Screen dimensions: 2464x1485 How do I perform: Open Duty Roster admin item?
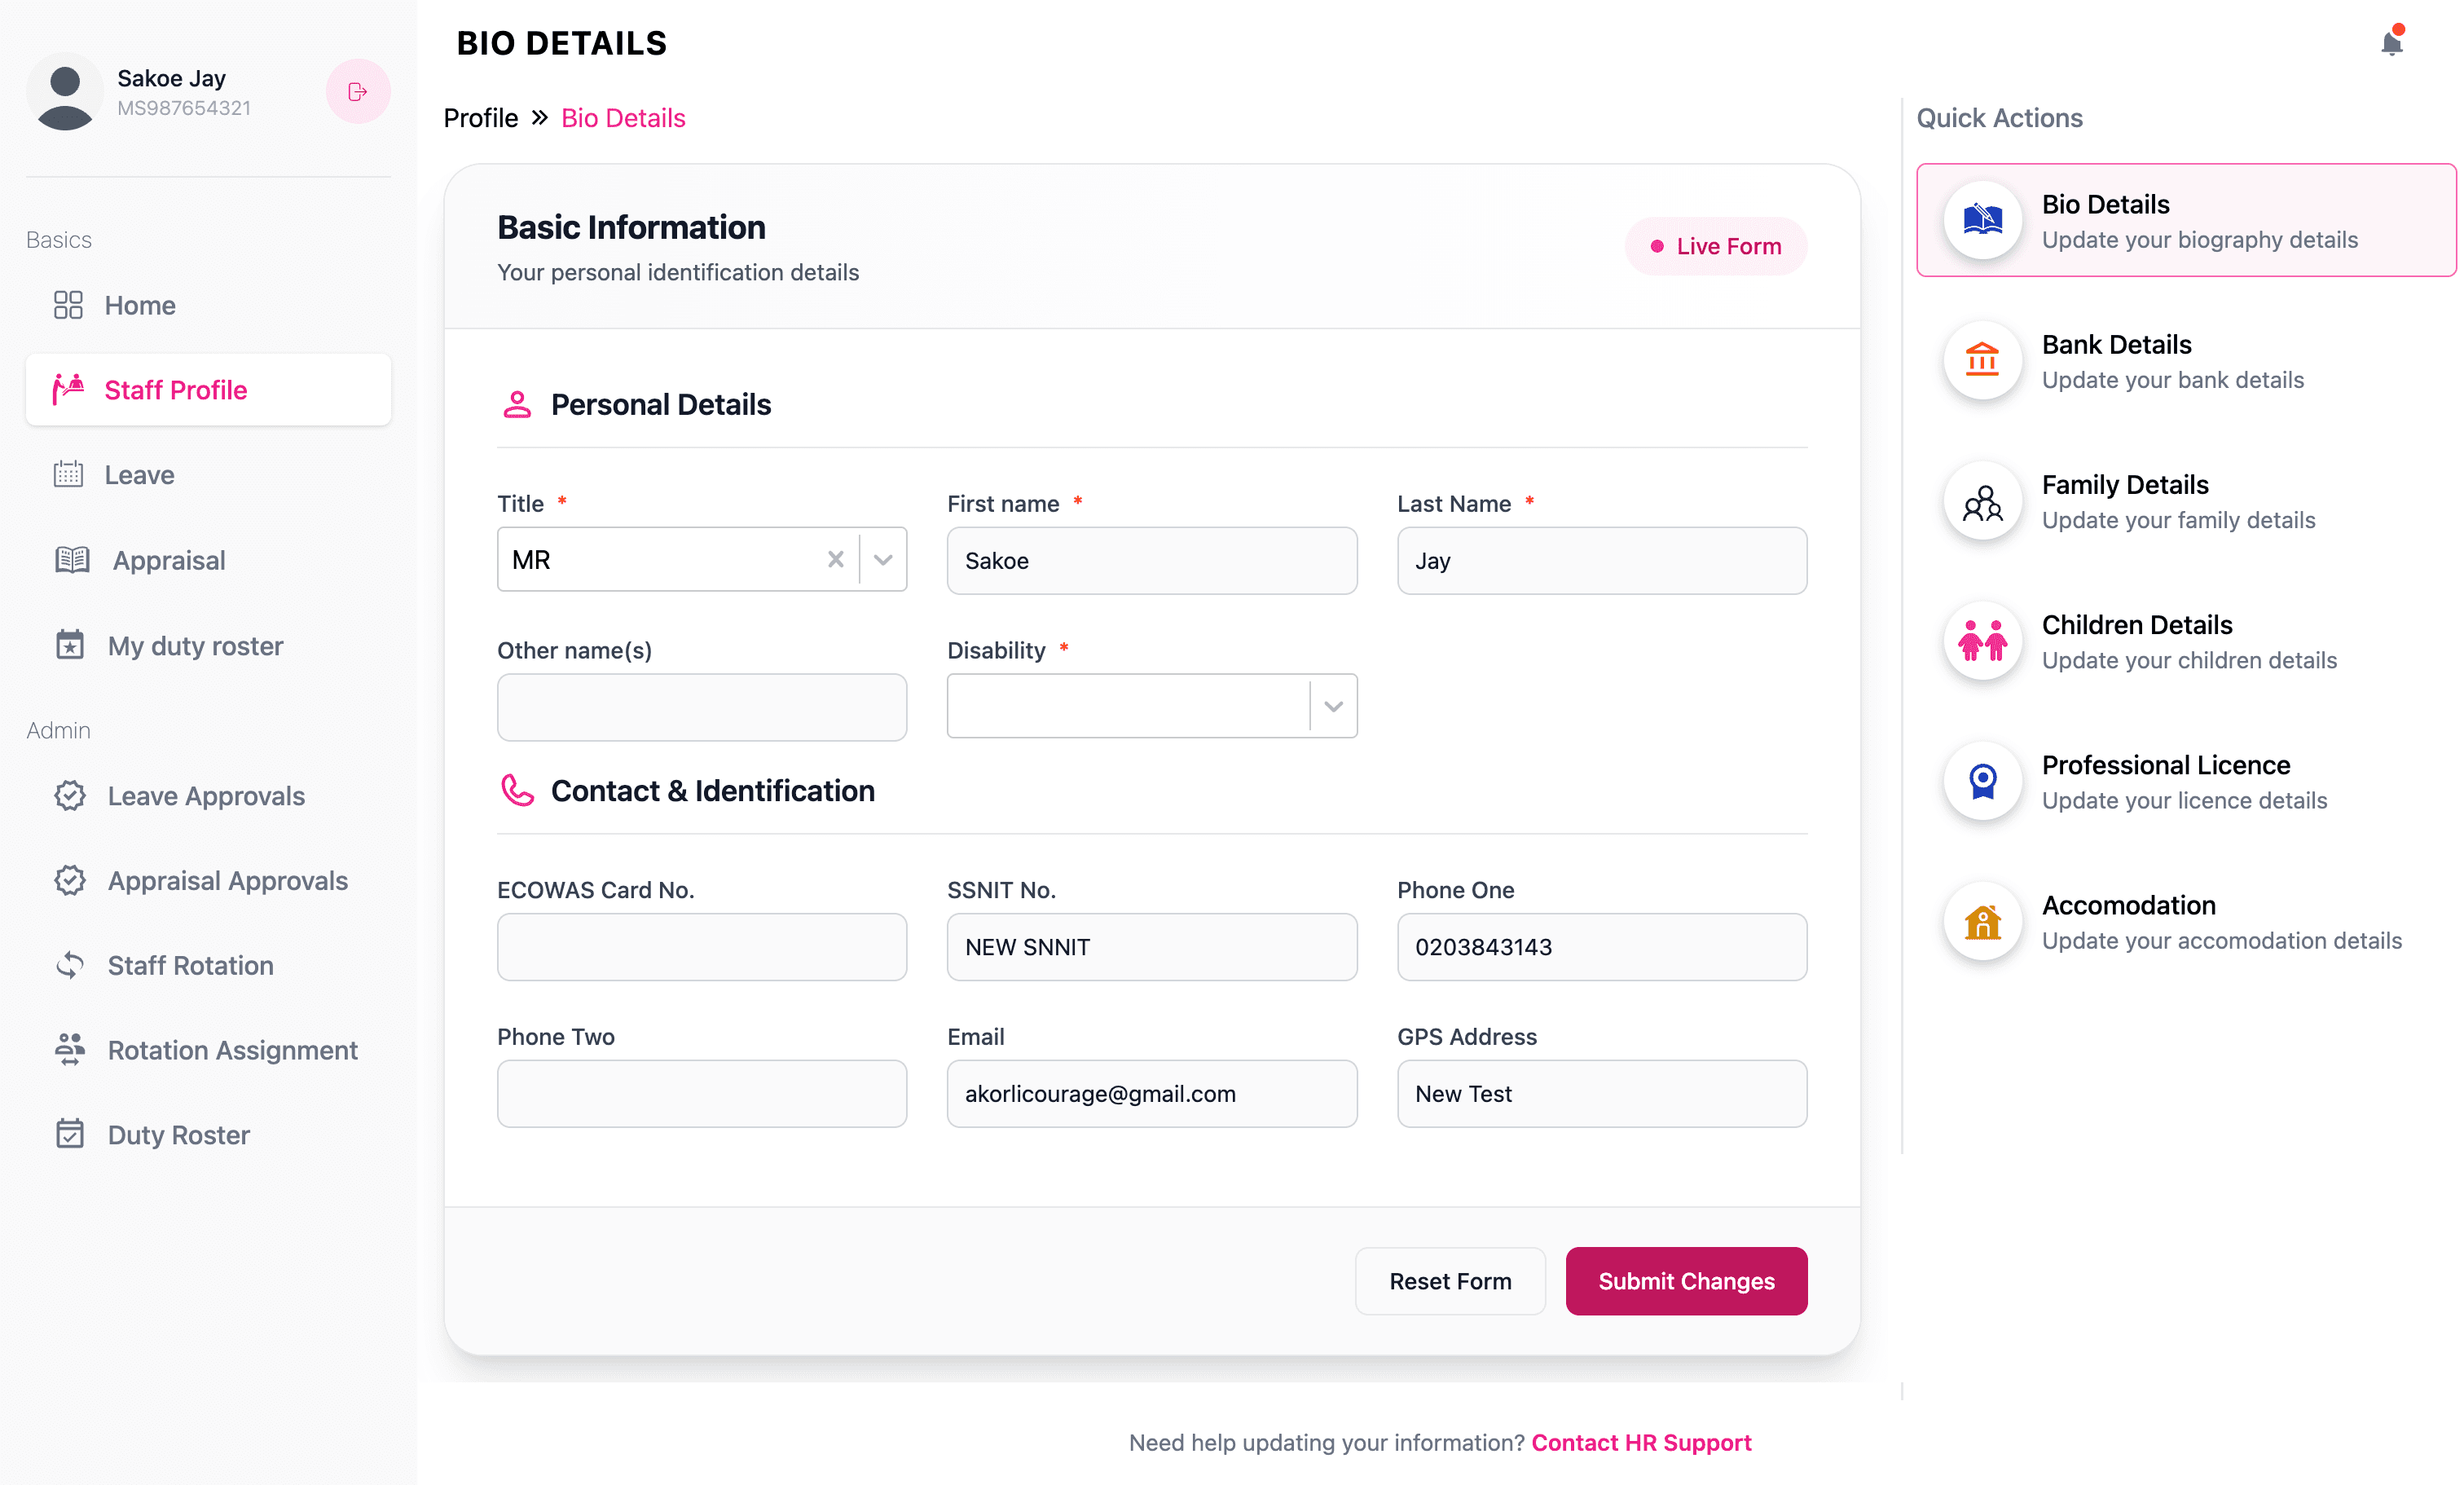point(208,1134)
